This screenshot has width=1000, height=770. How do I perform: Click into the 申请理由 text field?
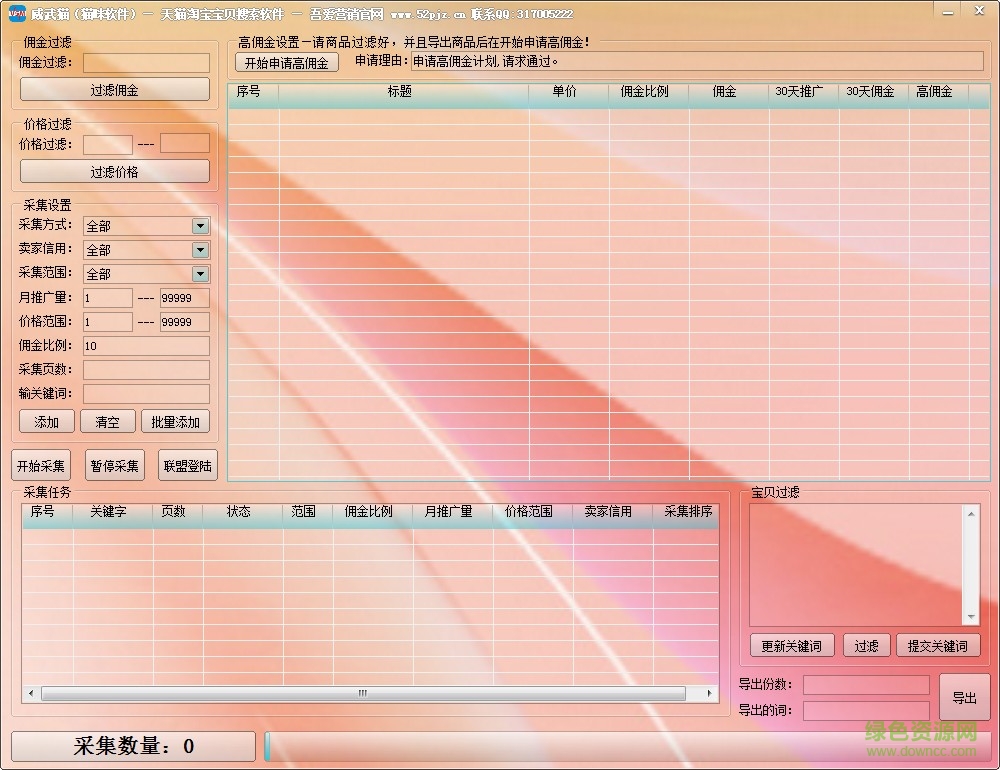(696, 61)
